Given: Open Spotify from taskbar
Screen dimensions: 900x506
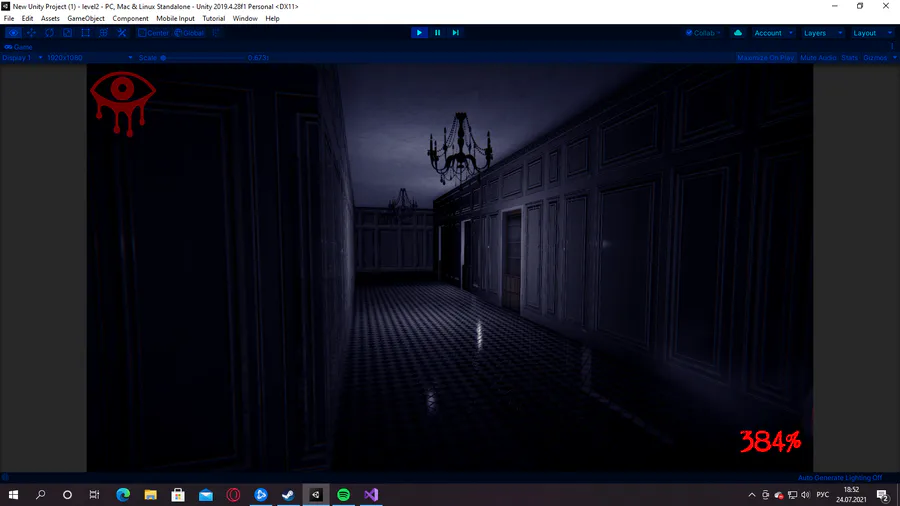Looking at the screenshot, I should [x=343, y=495].
